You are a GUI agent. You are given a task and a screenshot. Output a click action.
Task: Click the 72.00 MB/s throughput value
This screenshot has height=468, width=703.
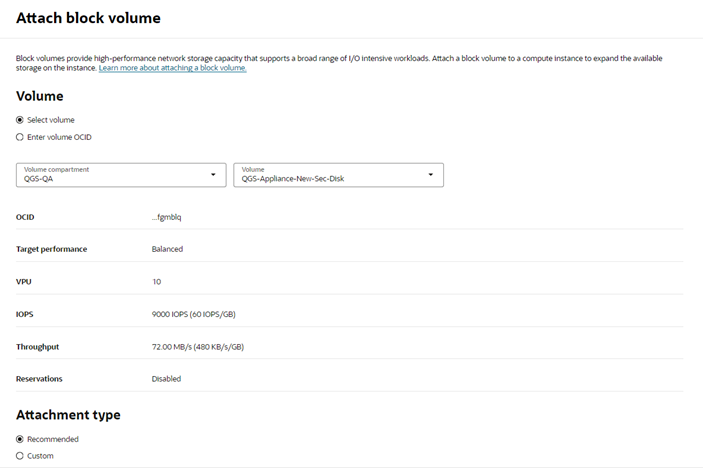click(x=197, y=347)
